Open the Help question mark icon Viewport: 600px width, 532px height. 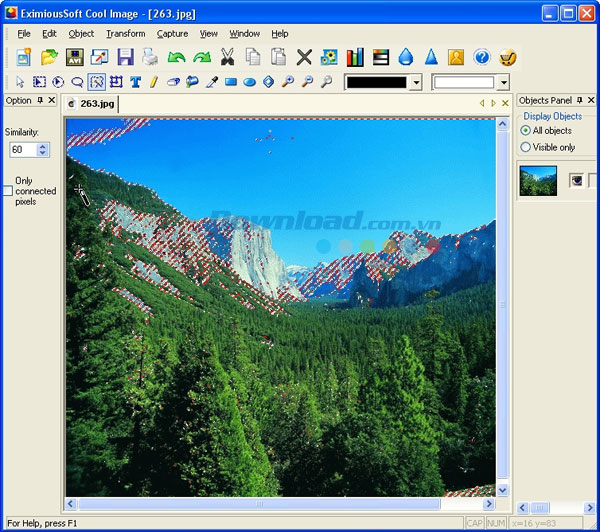click(482, 58)
